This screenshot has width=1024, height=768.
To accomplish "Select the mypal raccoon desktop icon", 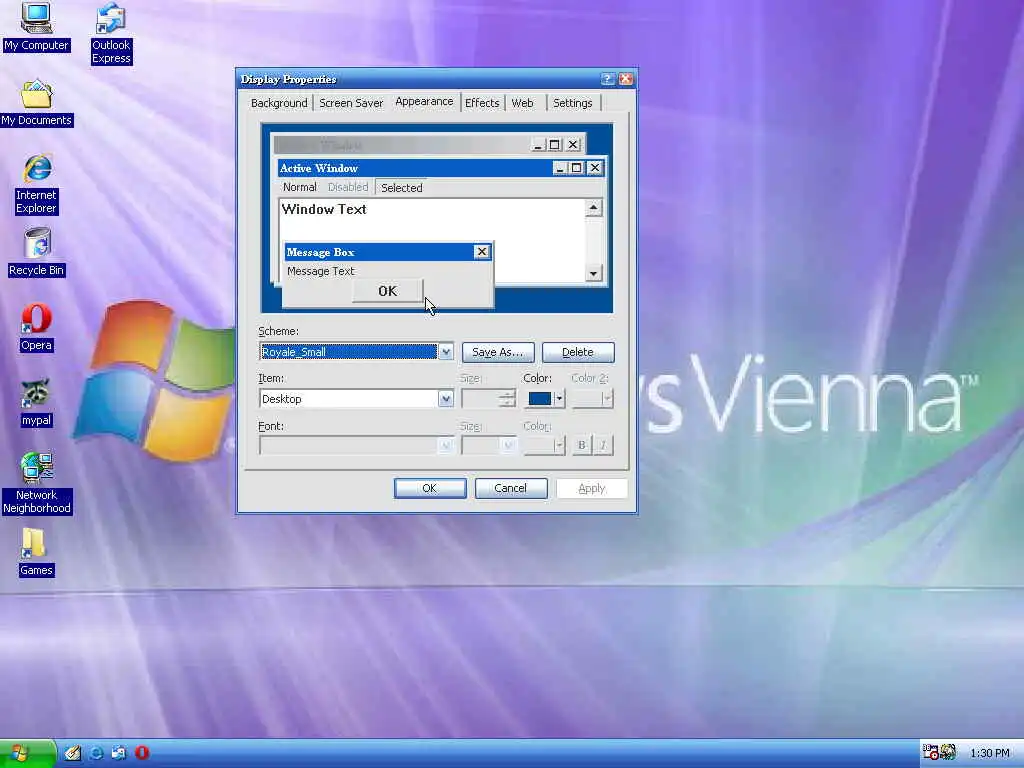I will click(x=36, y=403).
